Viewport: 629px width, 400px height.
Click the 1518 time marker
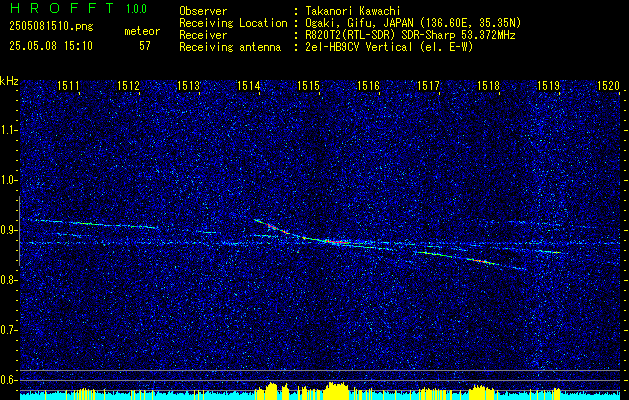pos(489,85)
